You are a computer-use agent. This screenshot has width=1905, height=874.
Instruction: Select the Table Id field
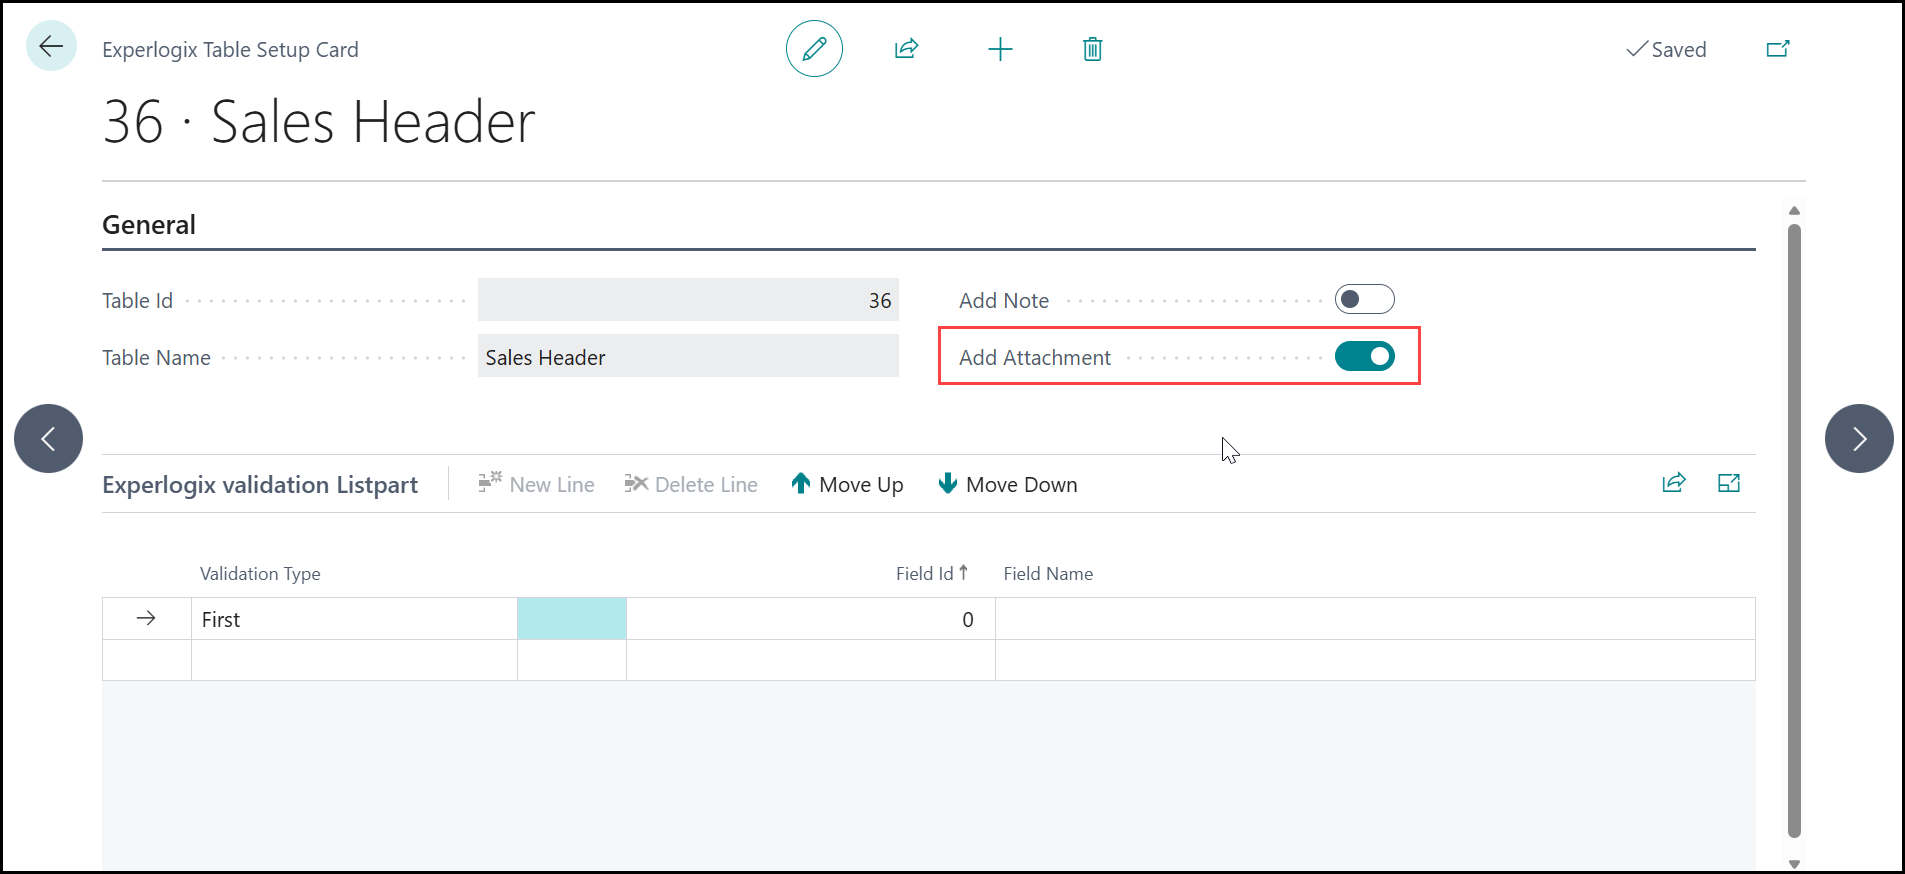688,300
